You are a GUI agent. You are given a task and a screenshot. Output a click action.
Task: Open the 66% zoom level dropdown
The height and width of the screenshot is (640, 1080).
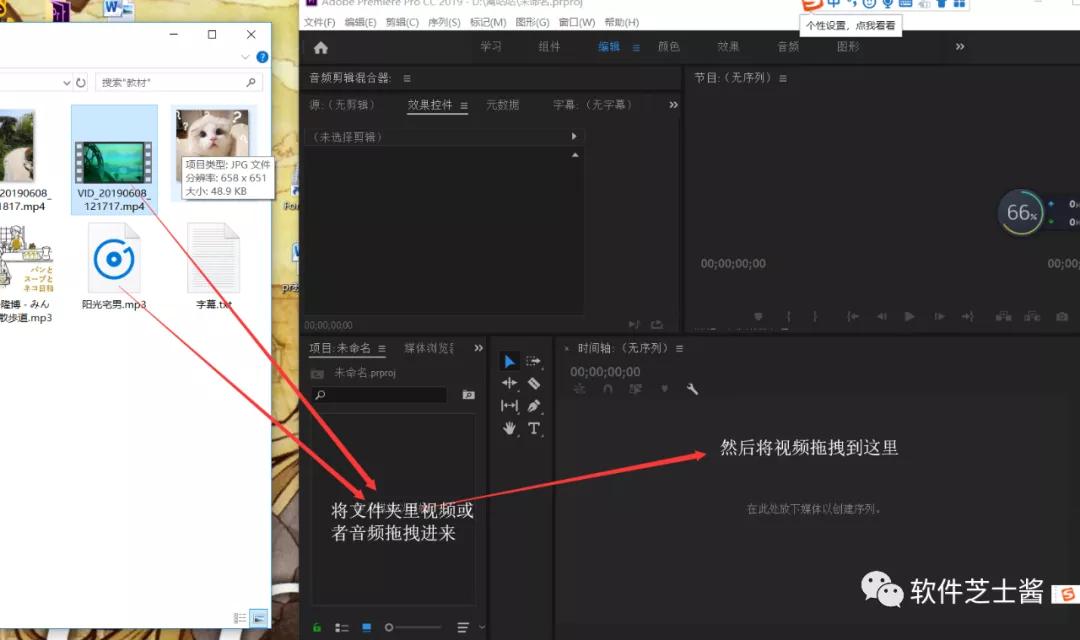pyautogui.click(x=1020, y=212)
